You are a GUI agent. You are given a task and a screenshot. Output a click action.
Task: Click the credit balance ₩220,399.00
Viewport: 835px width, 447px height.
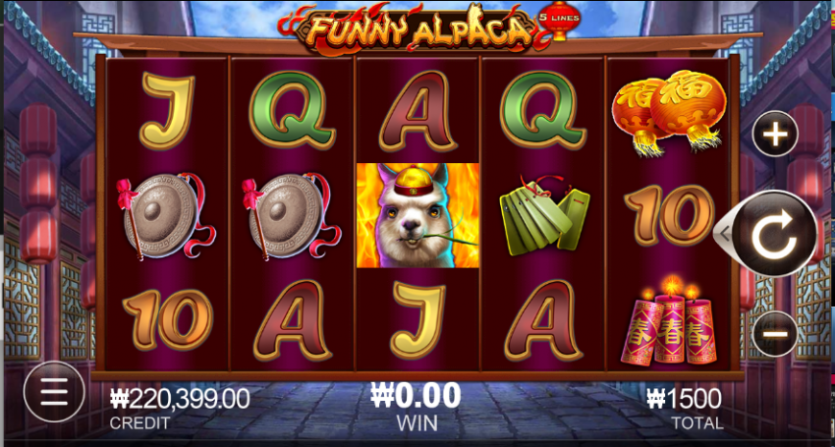[180, 398]
